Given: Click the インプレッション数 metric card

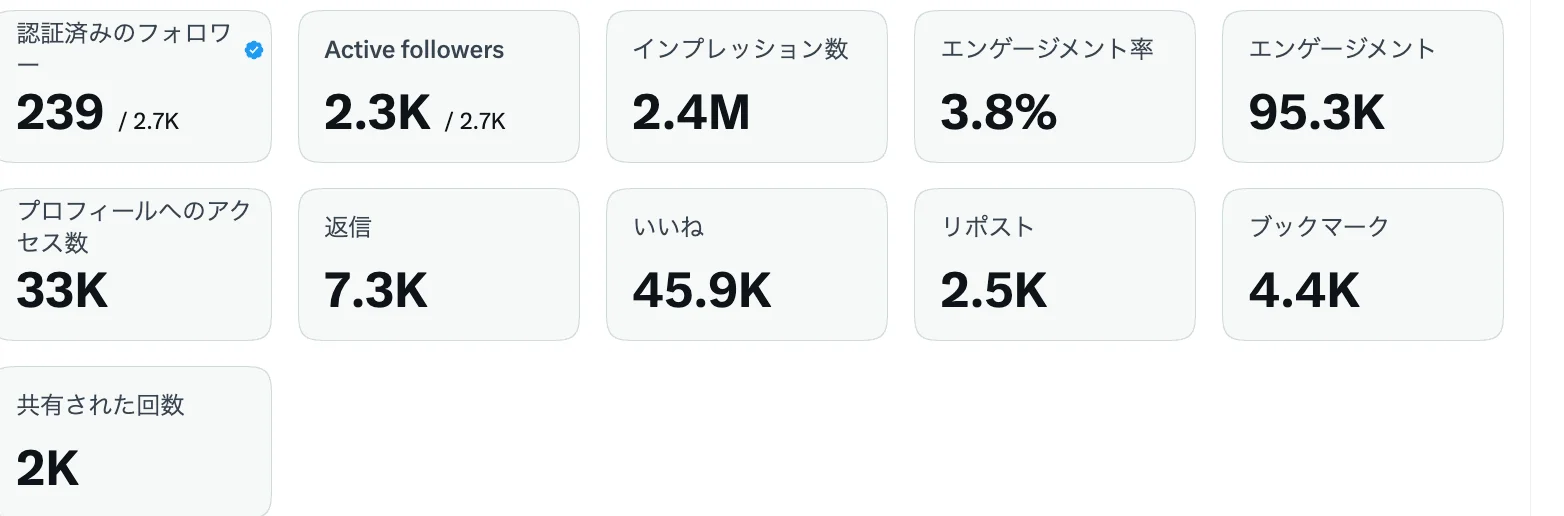Looking at the screenshot, I should point(747,86).
